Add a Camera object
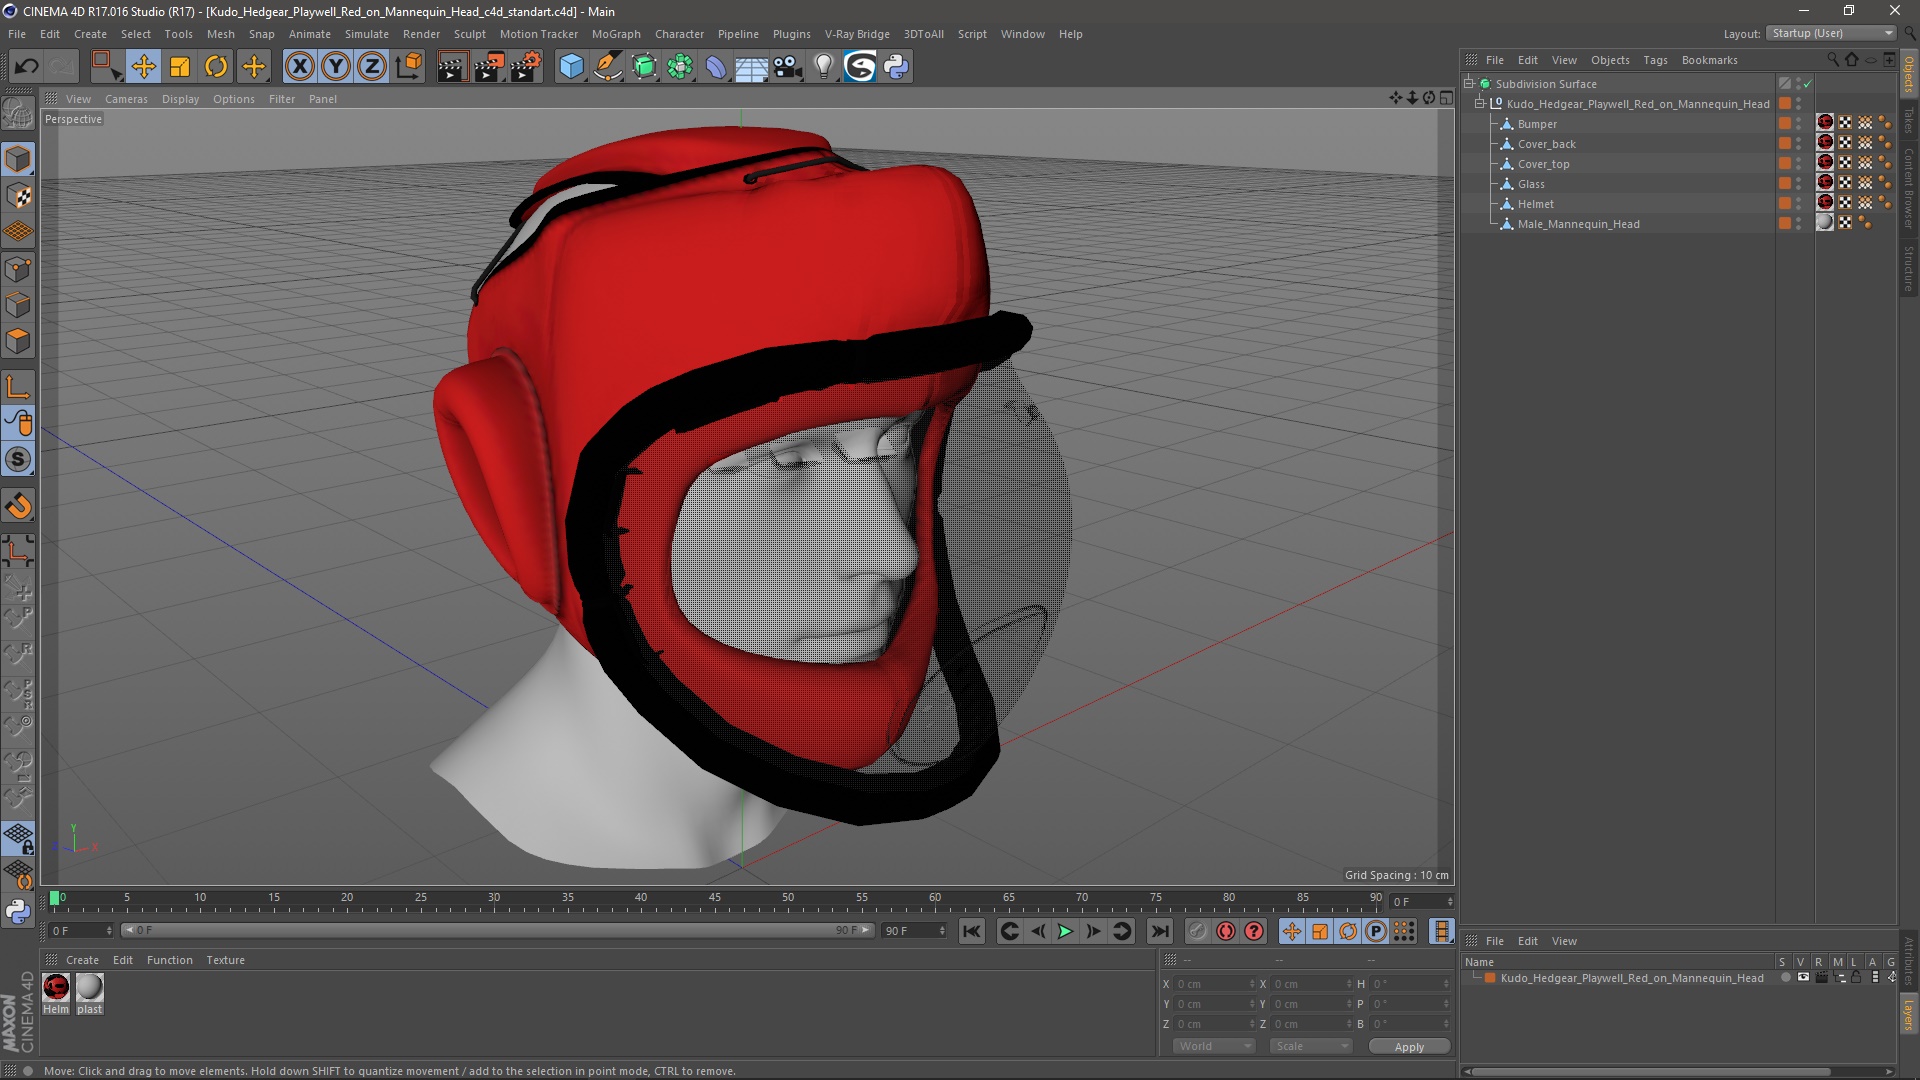 point(788,67)
